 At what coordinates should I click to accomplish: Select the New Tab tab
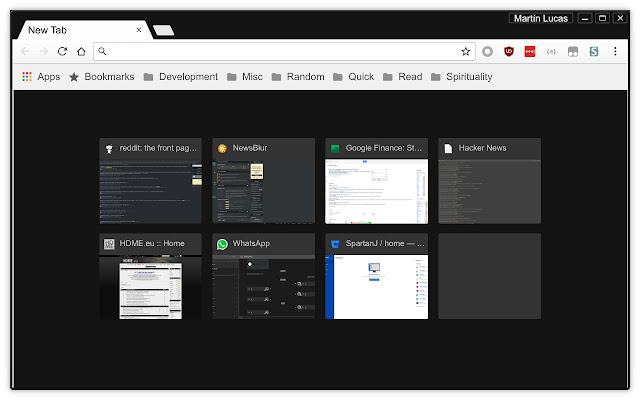tap(83, 30)
